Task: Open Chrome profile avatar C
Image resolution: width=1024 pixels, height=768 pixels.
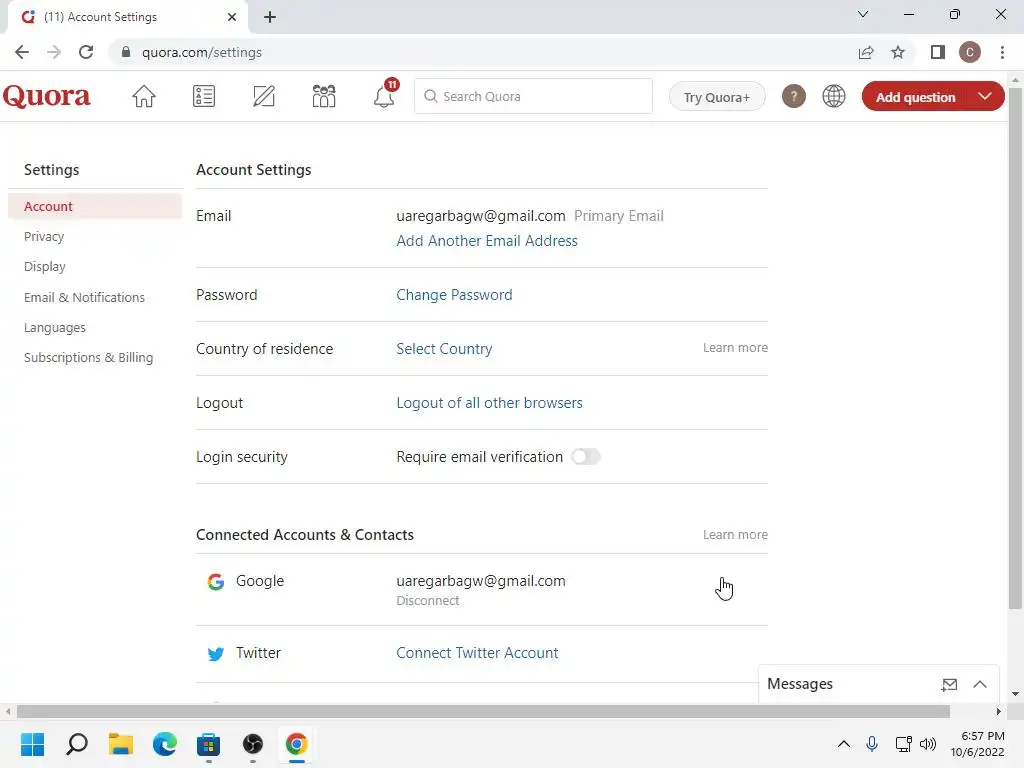Action: [970, 52]
